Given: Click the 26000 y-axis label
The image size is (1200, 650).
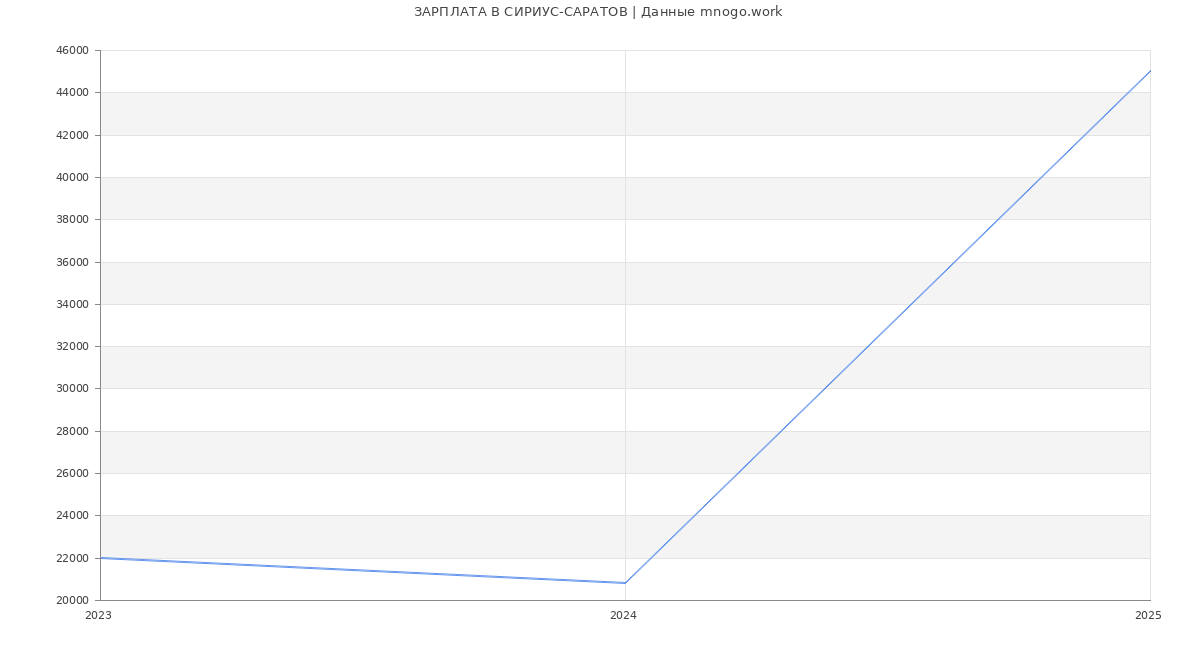Looking at the screenshot, I should pos(72,473).
